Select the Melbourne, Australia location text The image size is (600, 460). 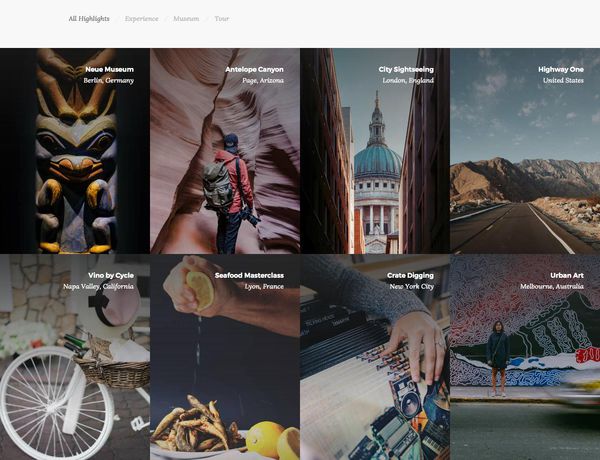551,286
